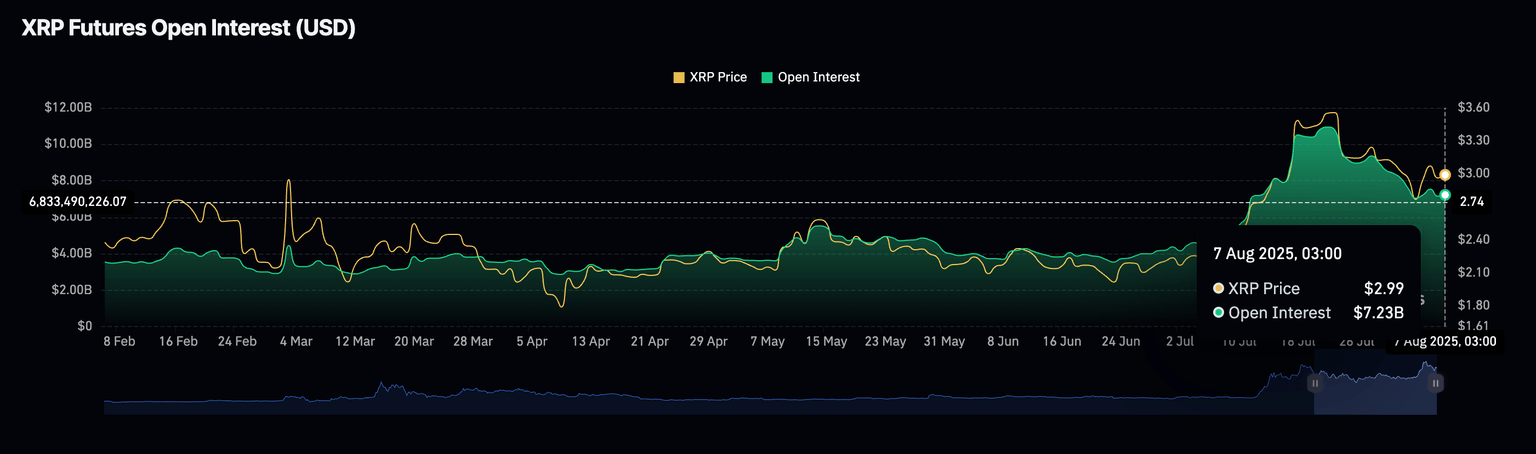The width and height of the screenshot is (1536, 454).
Task: Click the left range selector handle
Action: [x=1315, y=382]
